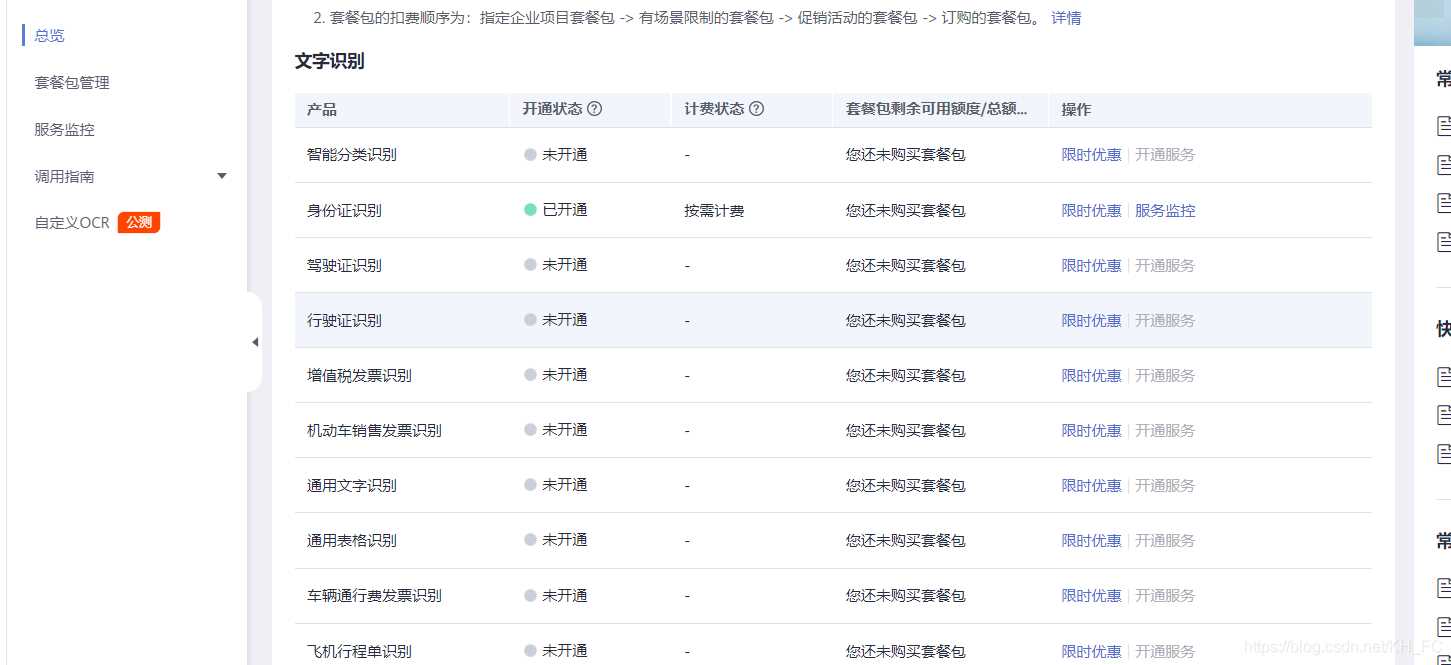Click the second document icon in right panel
Image resolution: width=1451 pixels, height=665 pixels.
coord(1443,163)
